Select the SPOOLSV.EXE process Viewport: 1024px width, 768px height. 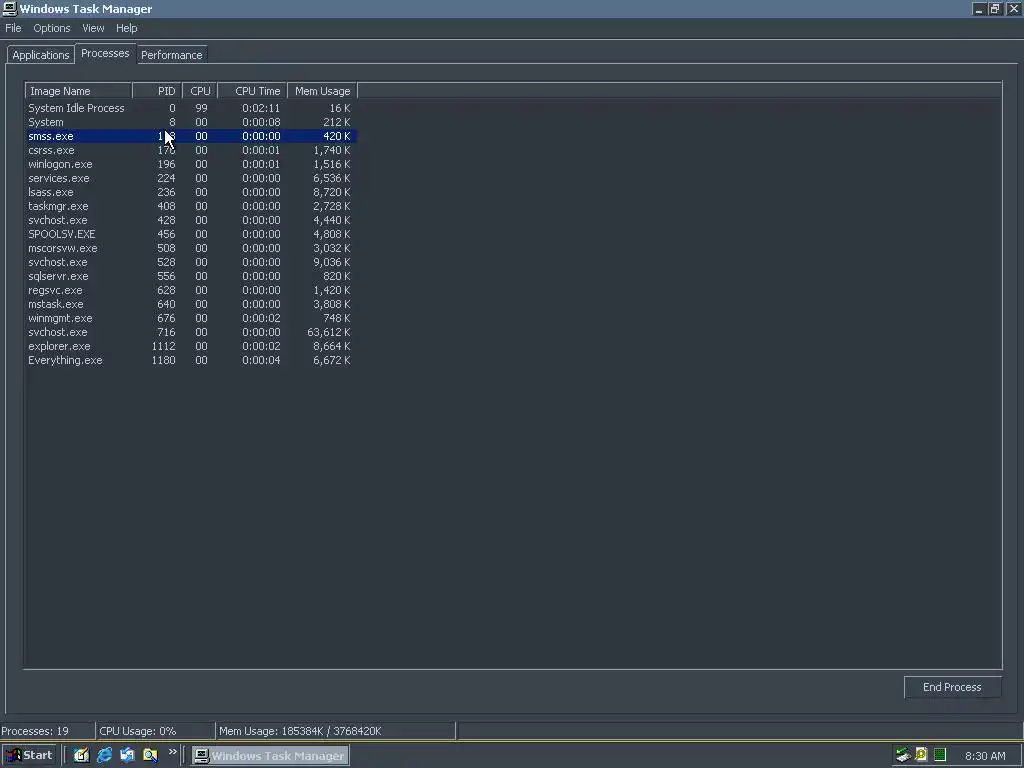pyautogui.click(x=191, y=234)
